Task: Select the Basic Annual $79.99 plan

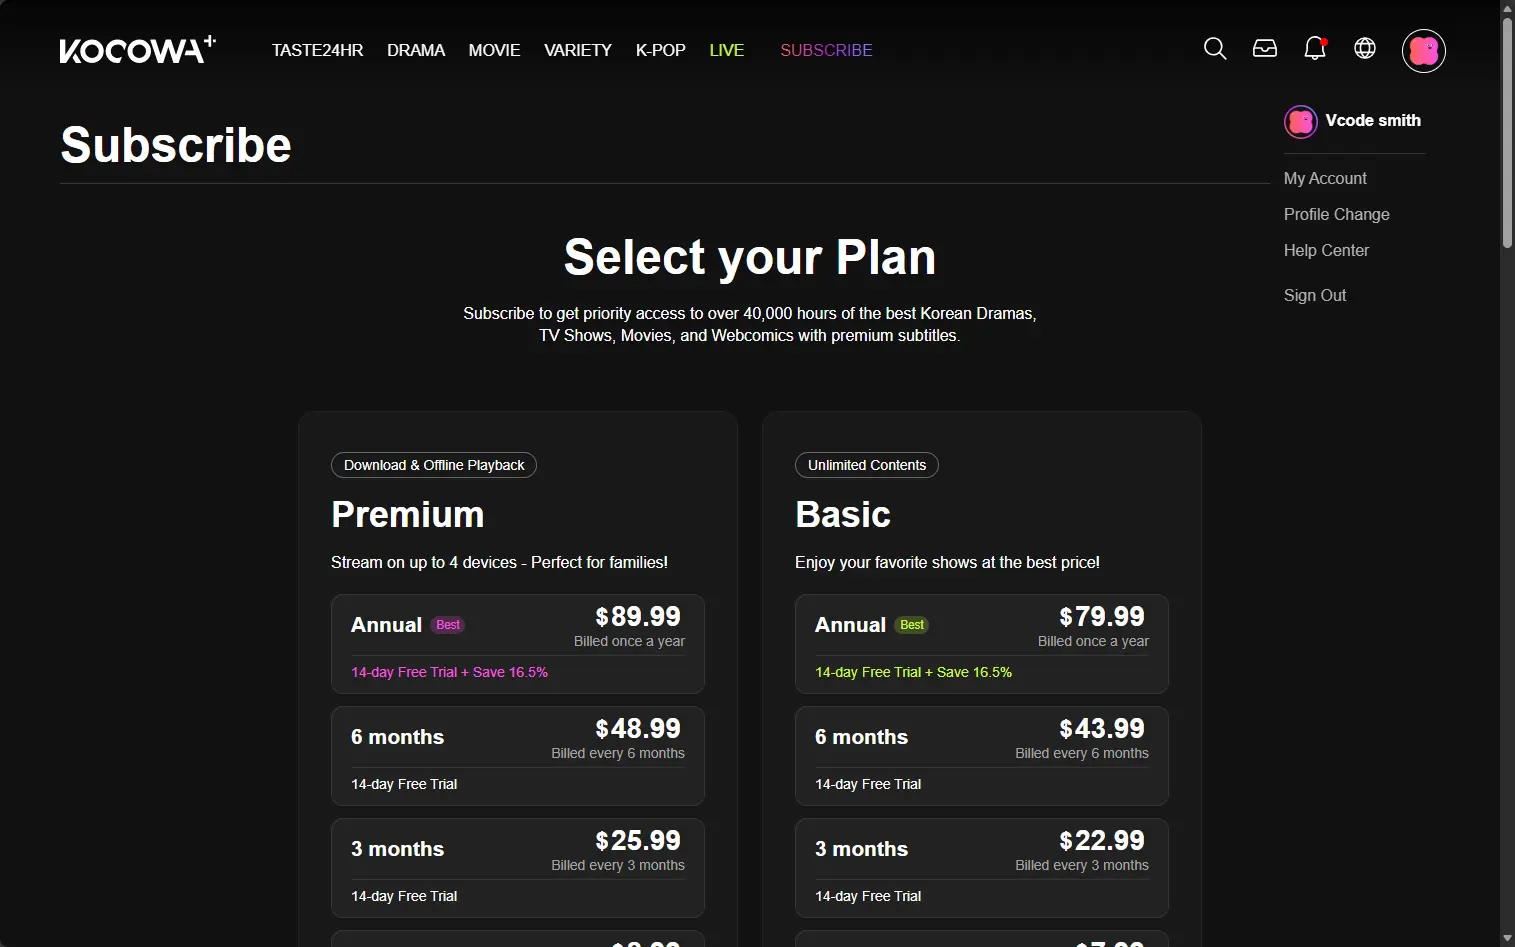Action: click(x=982, y=644)
